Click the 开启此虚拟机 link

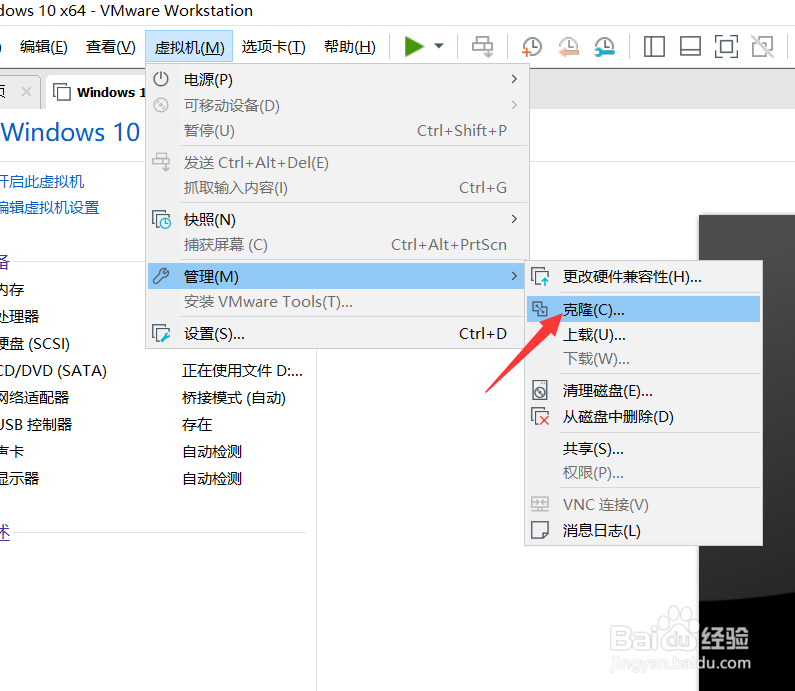pos(42,181)
